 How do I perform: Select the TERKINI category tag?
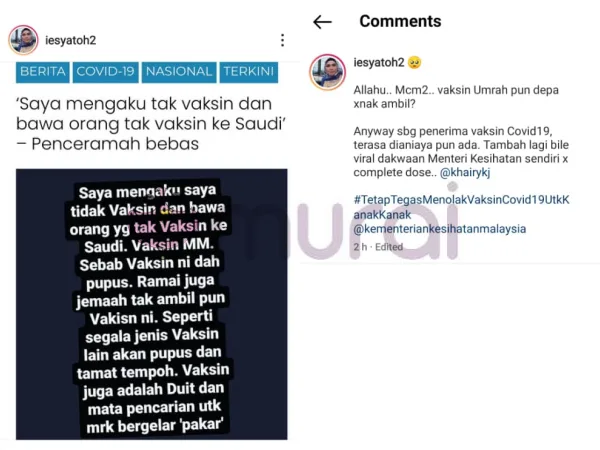point(249,72)
